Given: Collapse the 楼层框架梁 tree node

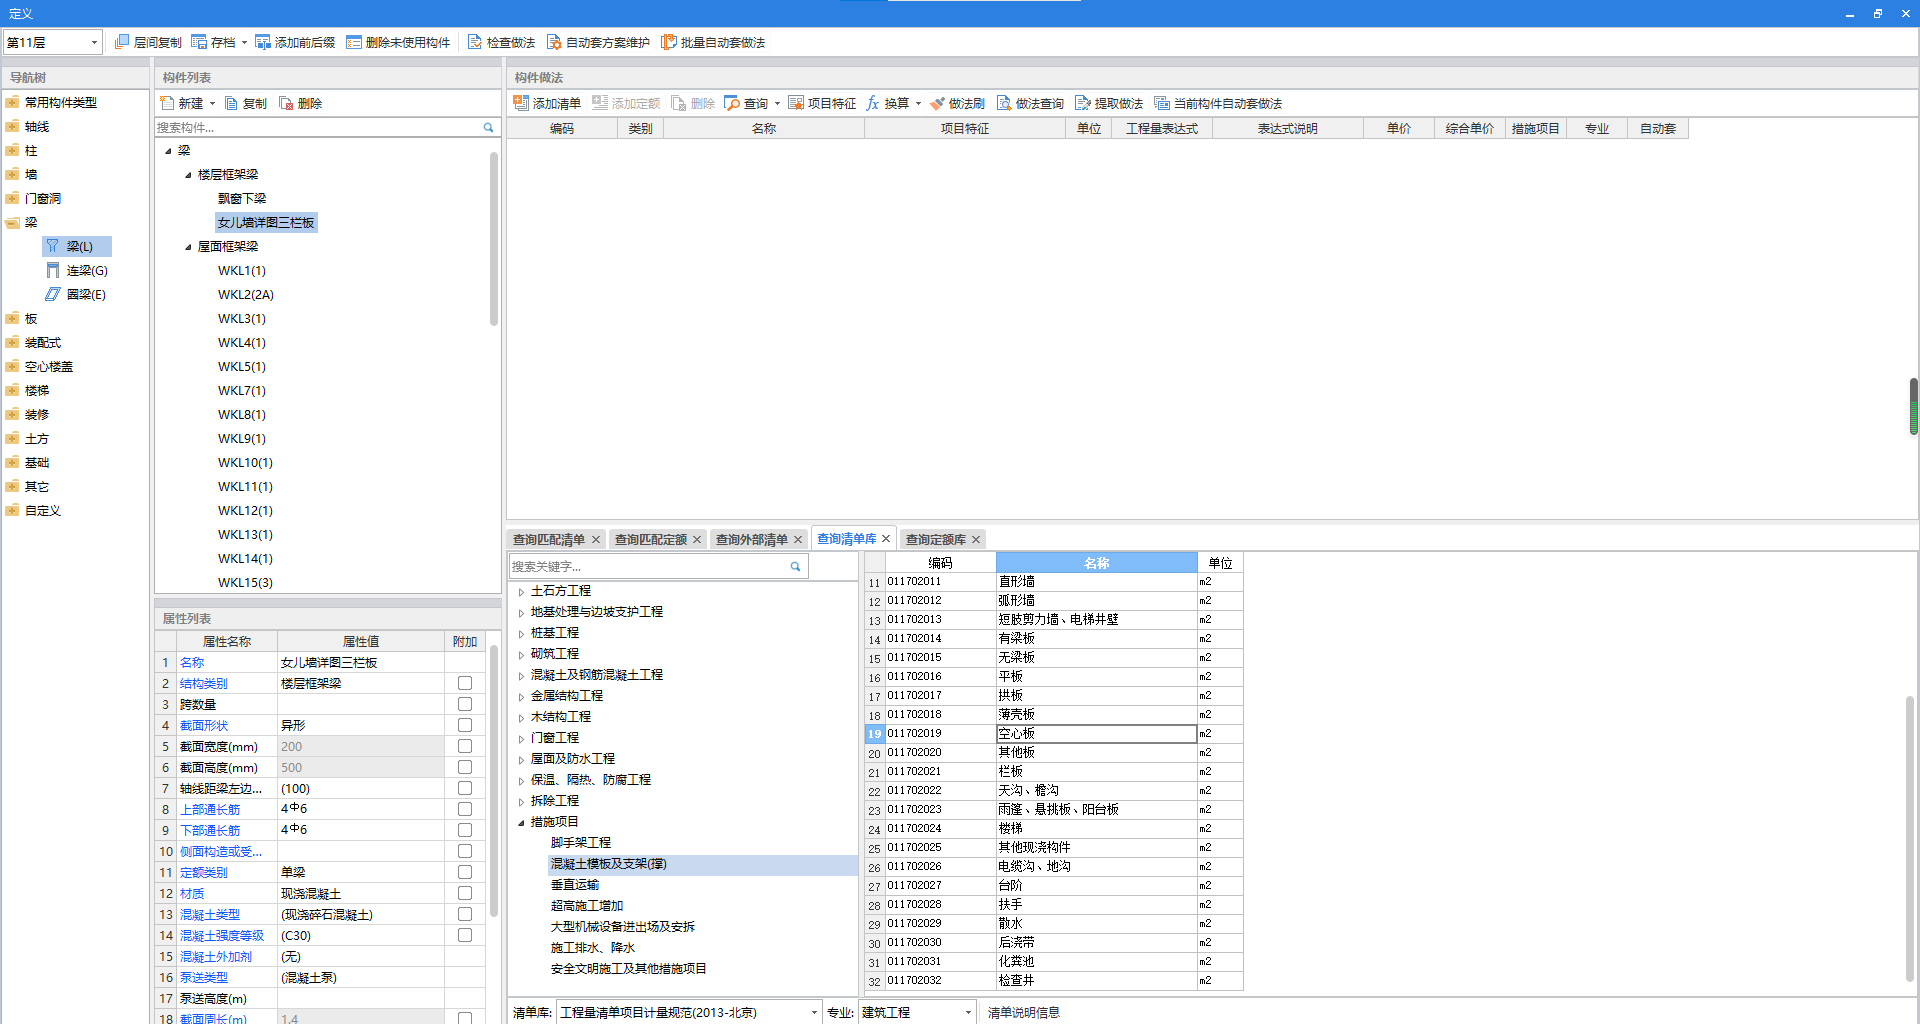Looking at the screenshot, I should tap(188, 174).
